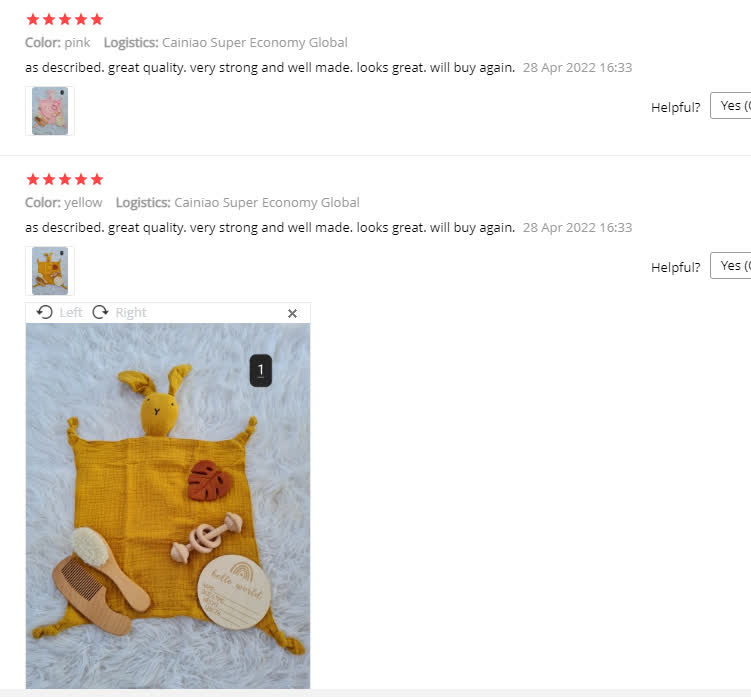Open the pink review photo thumbnail
The height and width of the screenshot is (697, 751).
click(x=50, y=111)
